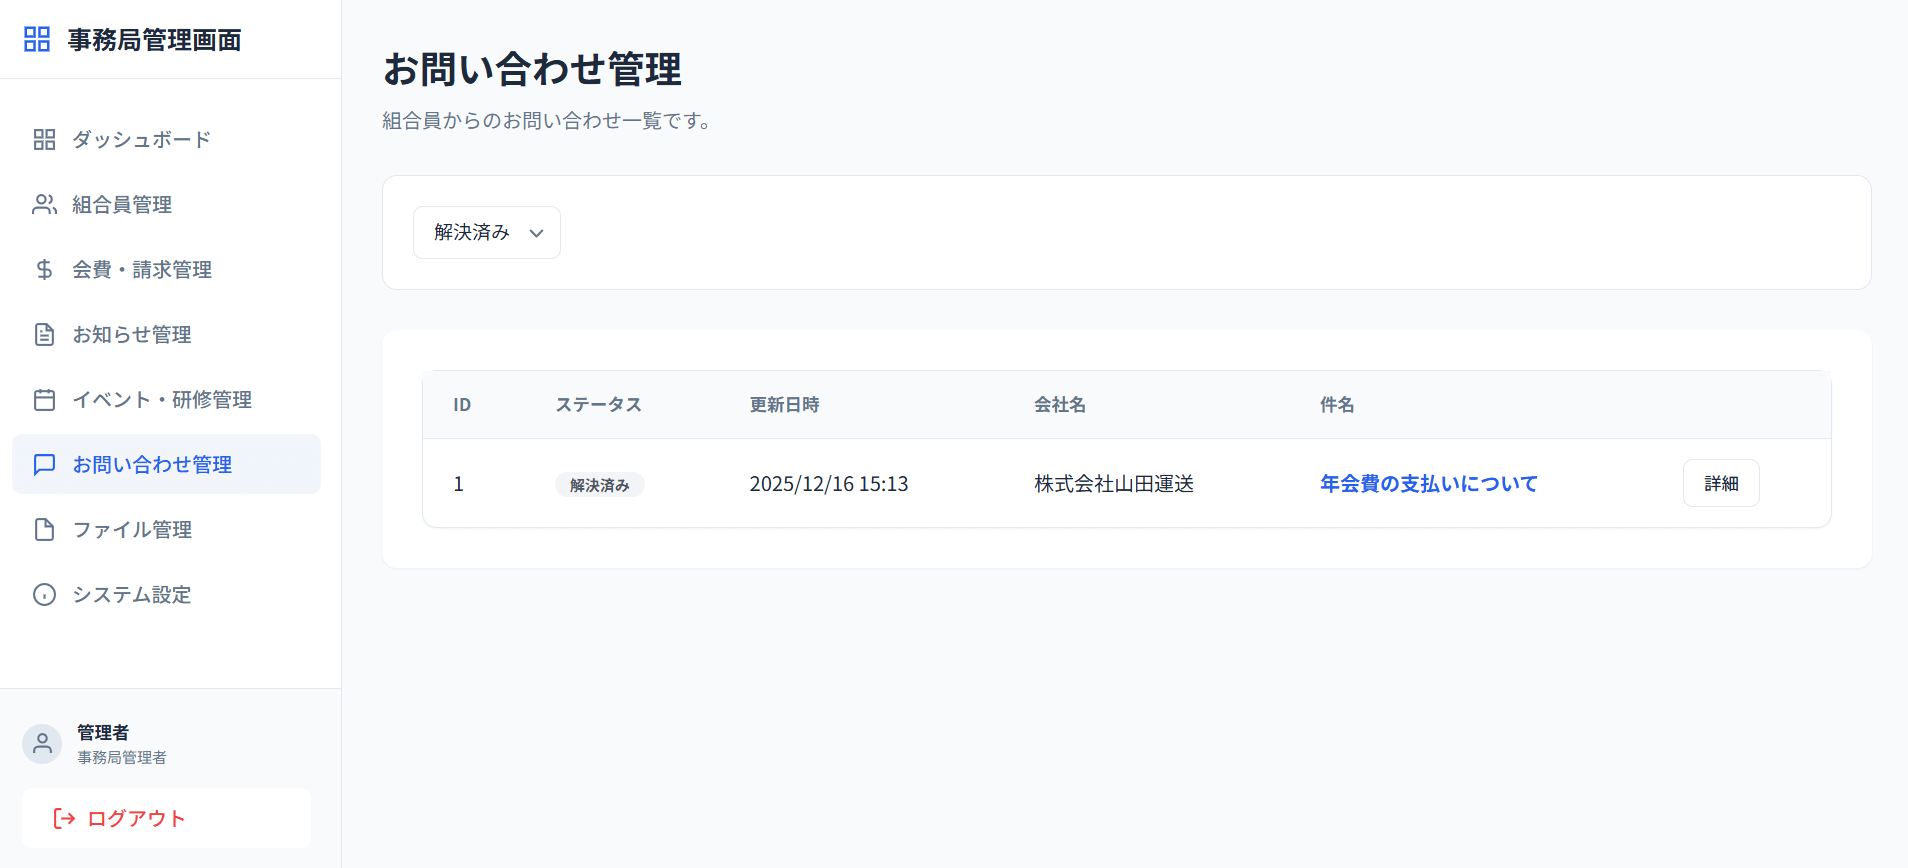Click the ログアウト button

166,818
